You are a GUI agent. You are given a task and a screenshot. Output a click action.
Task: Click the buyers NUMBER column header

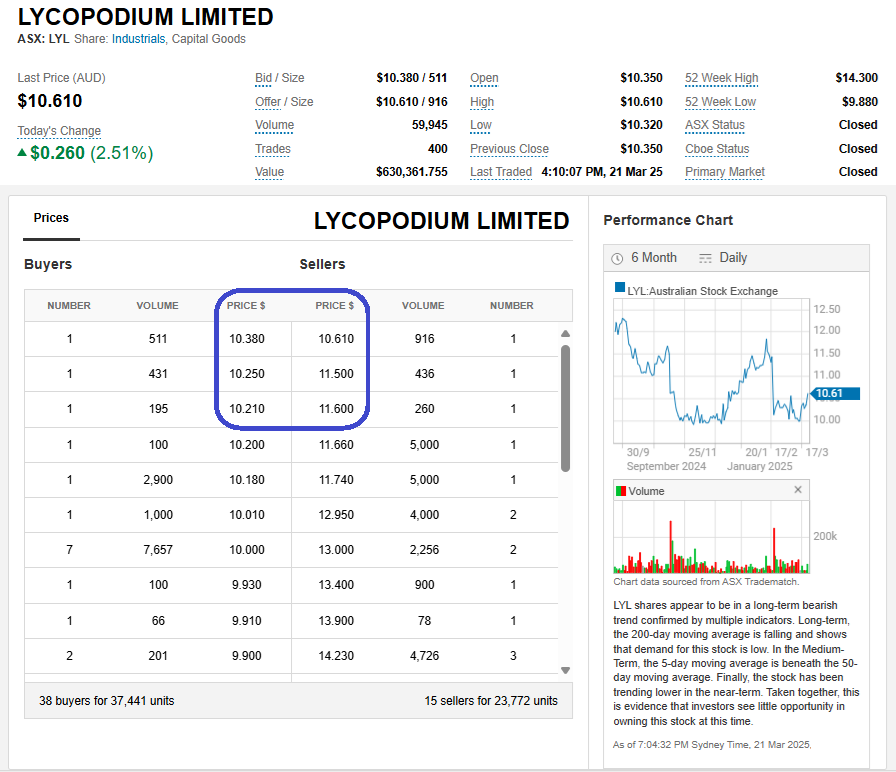tap(69, 306)
